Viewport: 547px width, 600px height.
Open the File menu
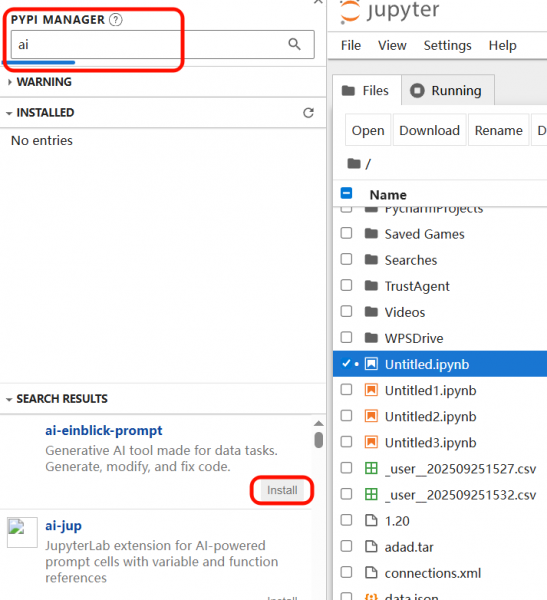(351, 45)
